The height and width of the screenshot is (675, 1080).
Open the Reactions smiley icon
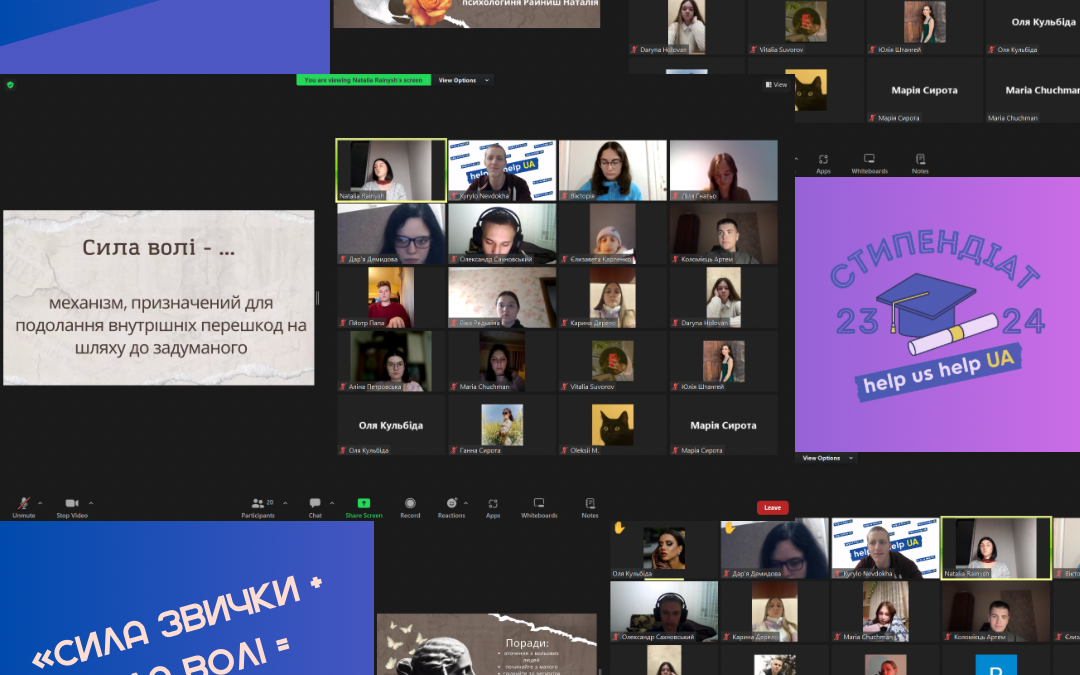pyautogui.click(x=451, y=503)
